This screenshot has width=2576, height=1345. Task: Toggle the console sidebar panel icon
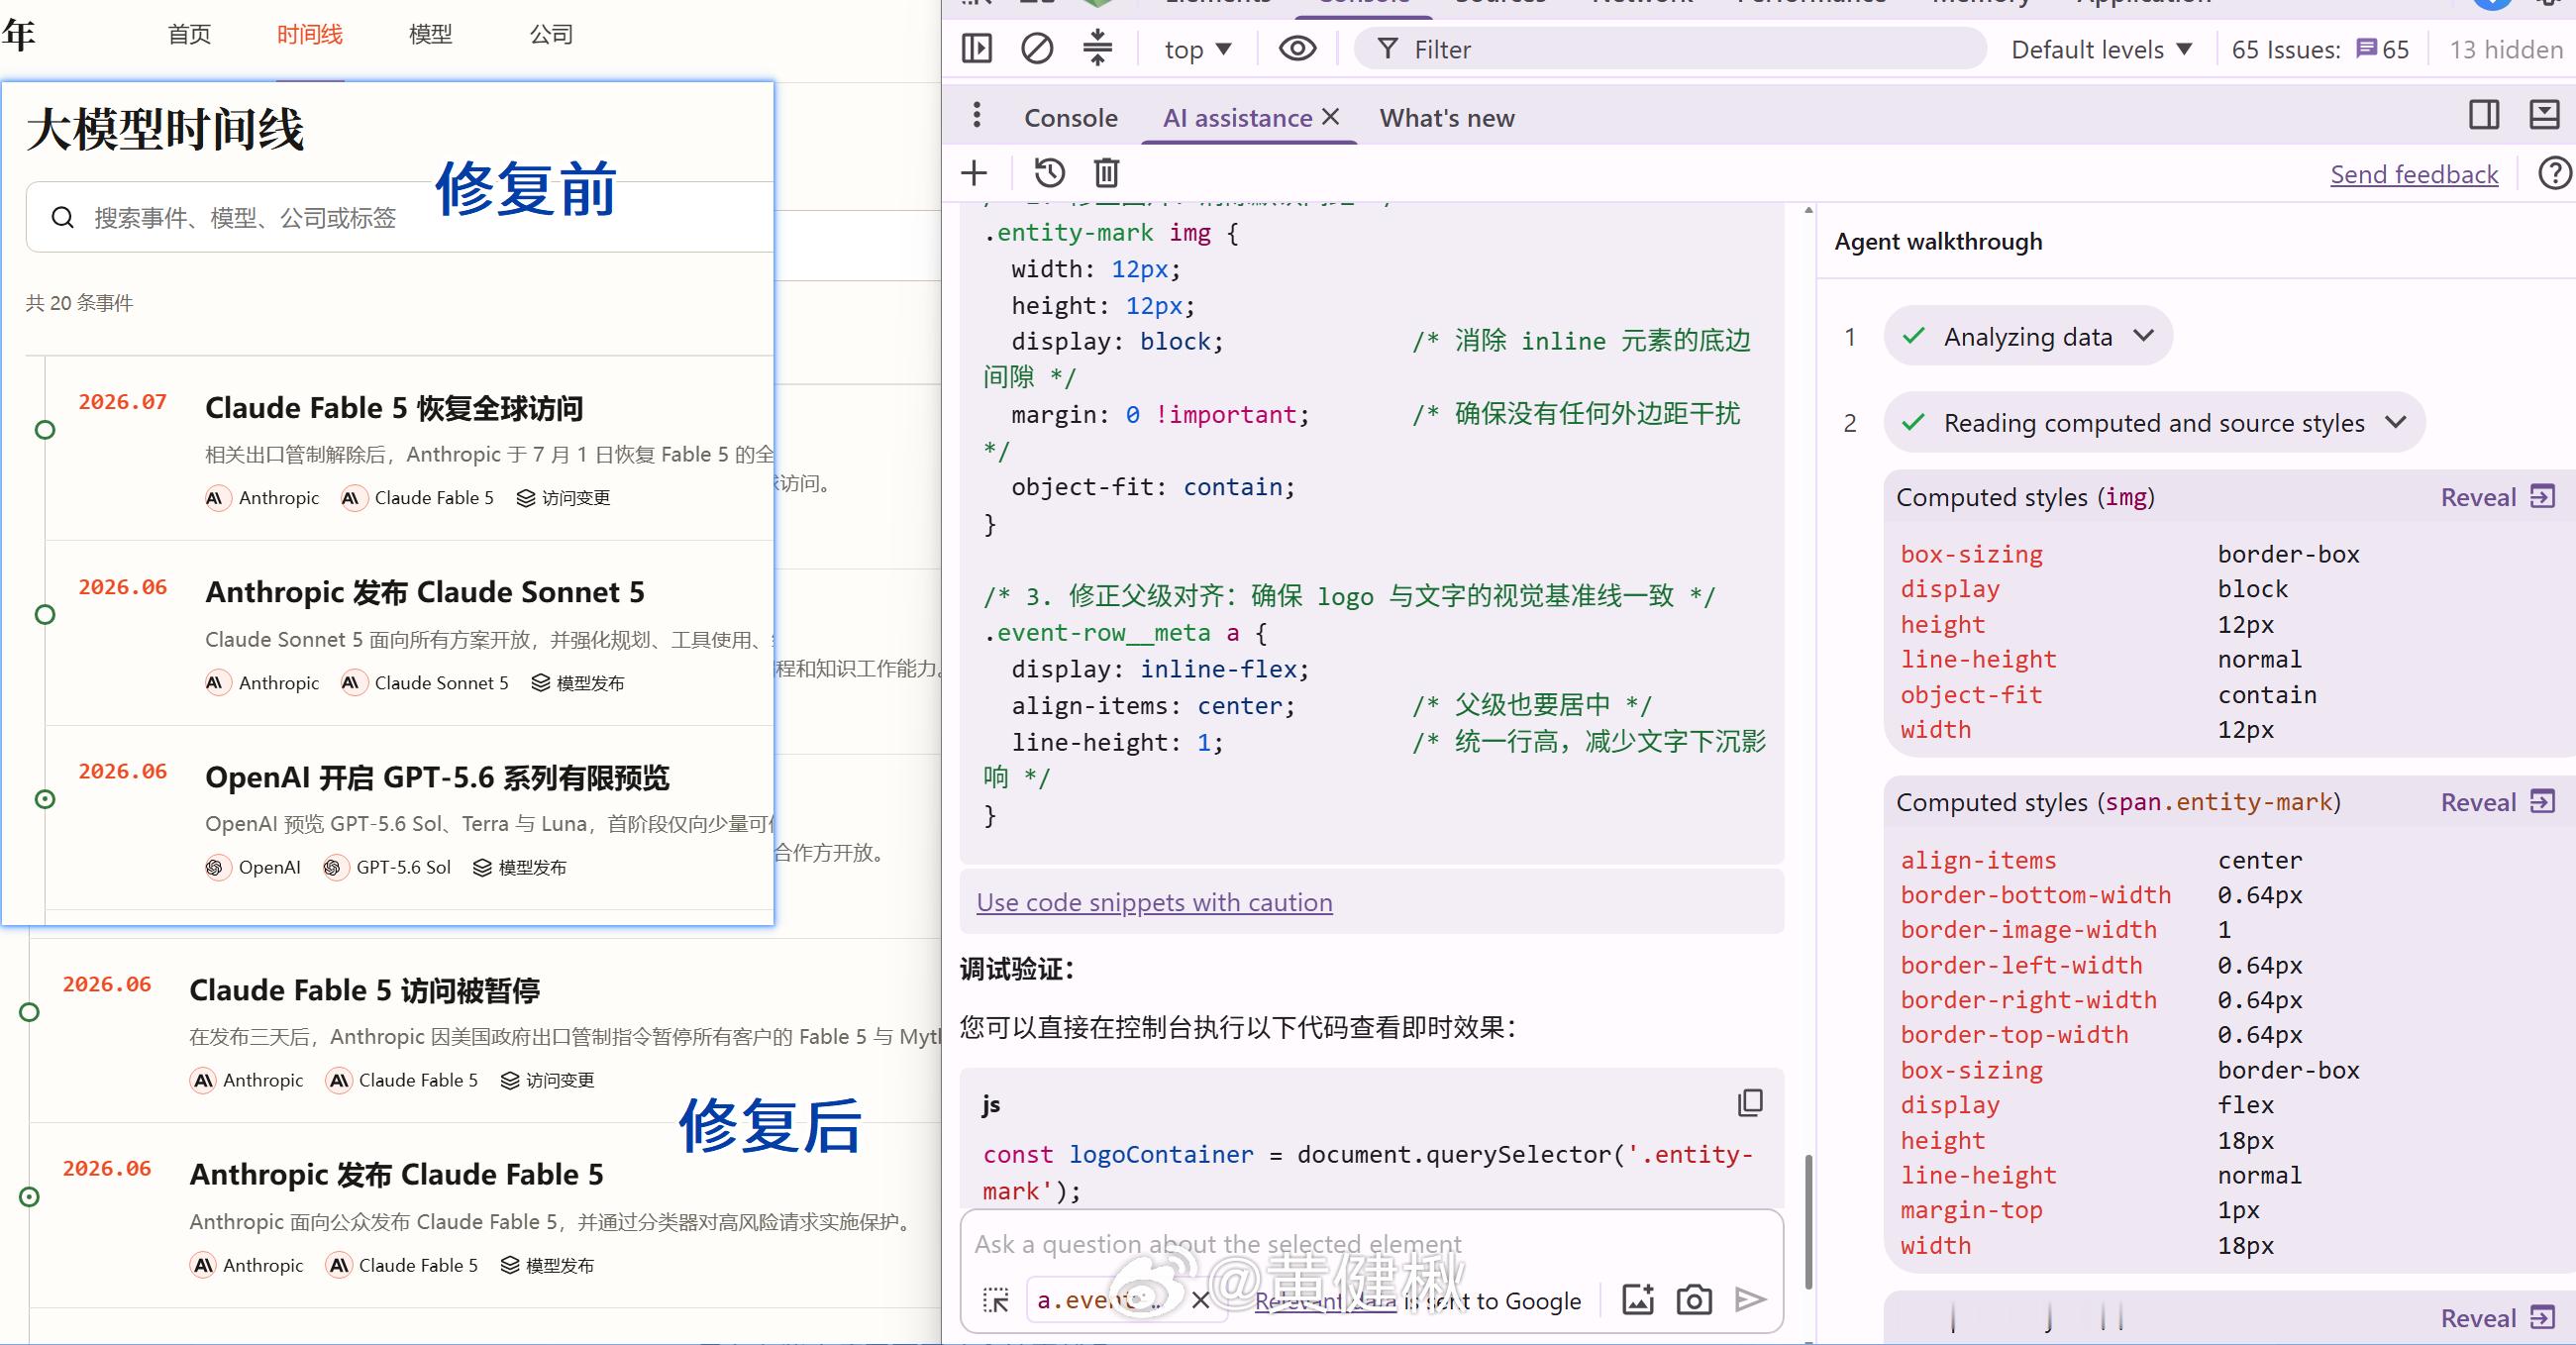[x=976, y=49]
